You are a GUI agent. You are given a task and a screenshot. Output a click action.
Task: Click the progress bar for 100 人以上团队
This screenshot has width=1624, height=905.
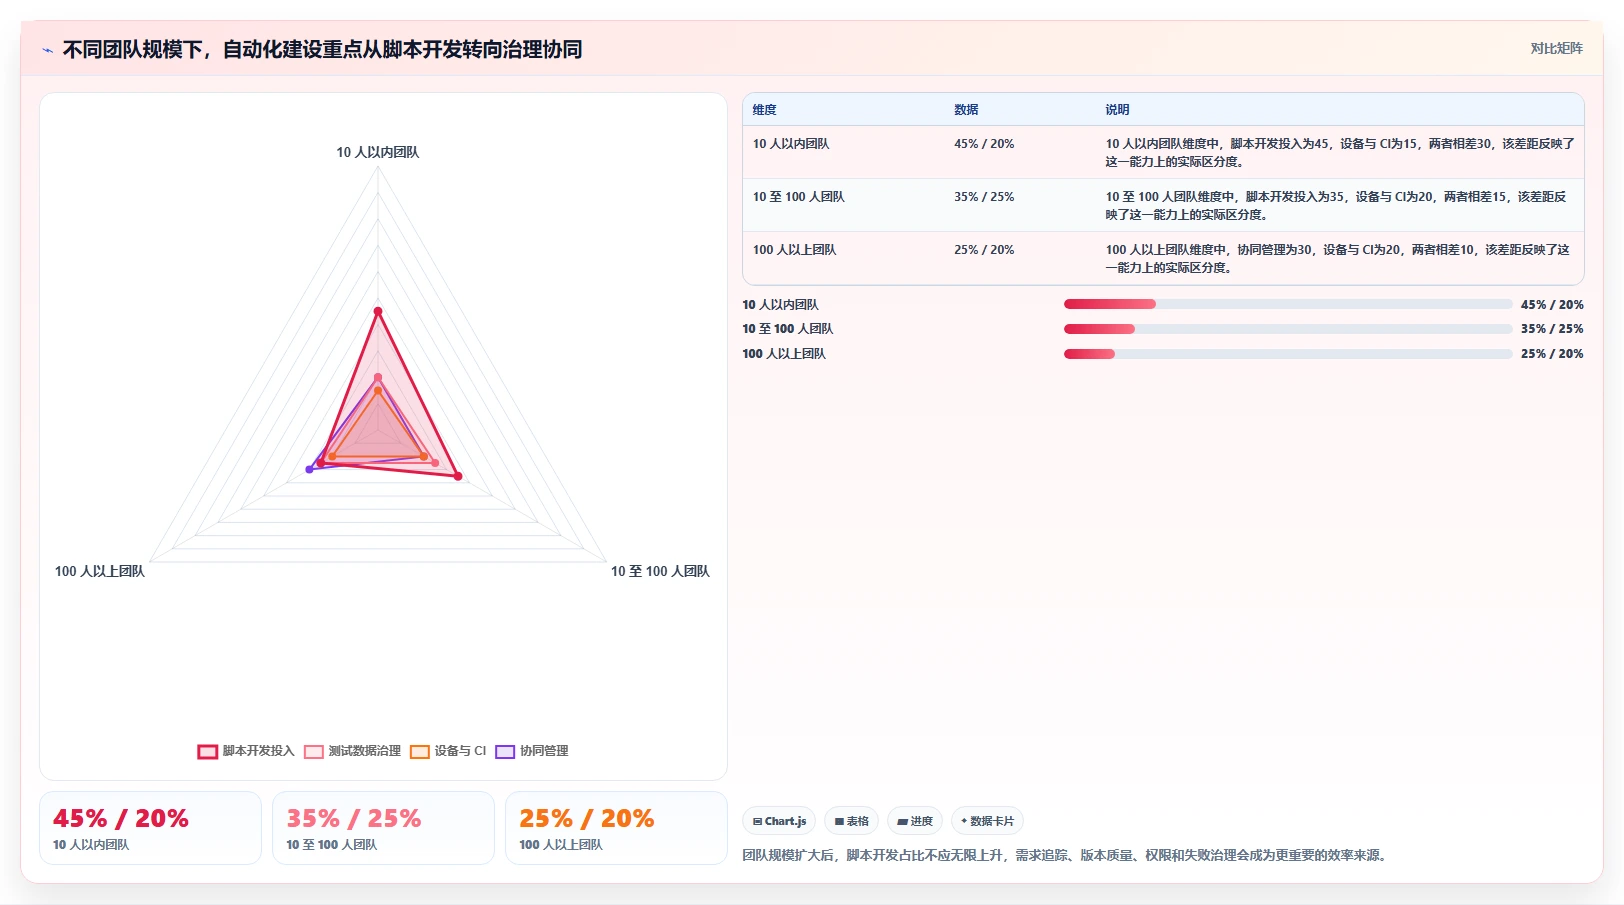click(x=1288, y=354)
